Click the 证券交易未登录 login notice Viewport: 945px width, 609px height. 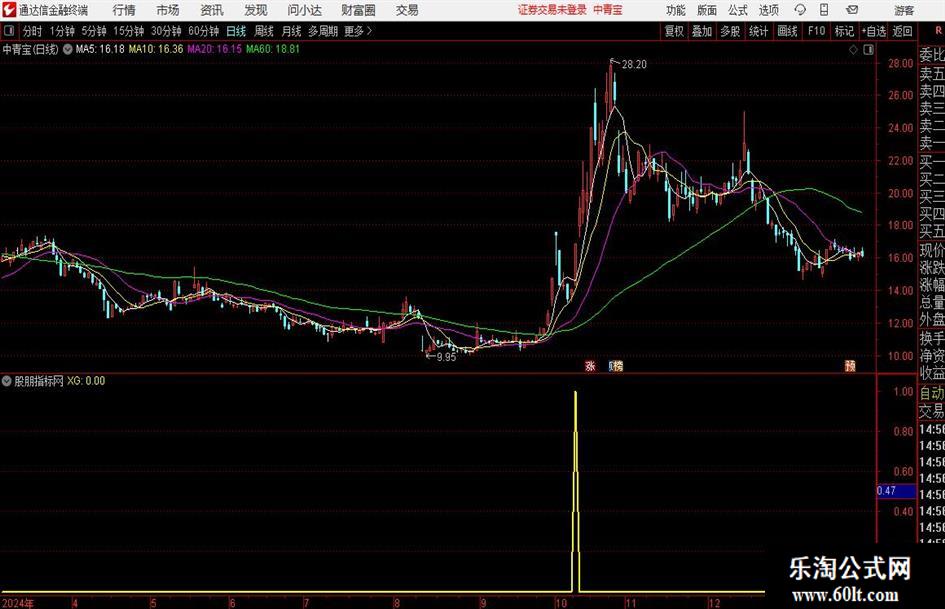coord(552,10)
